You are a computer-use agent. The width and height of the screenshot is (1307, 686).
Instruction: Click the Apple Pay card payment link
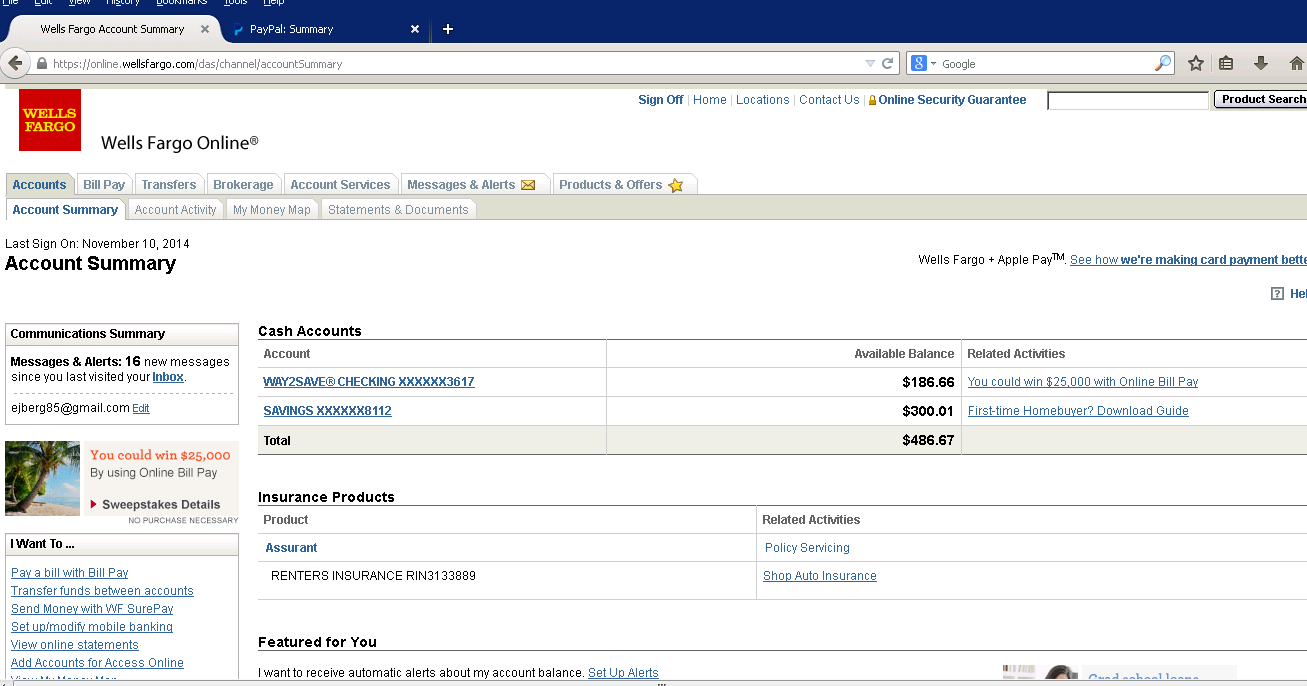coord(1188,260)
